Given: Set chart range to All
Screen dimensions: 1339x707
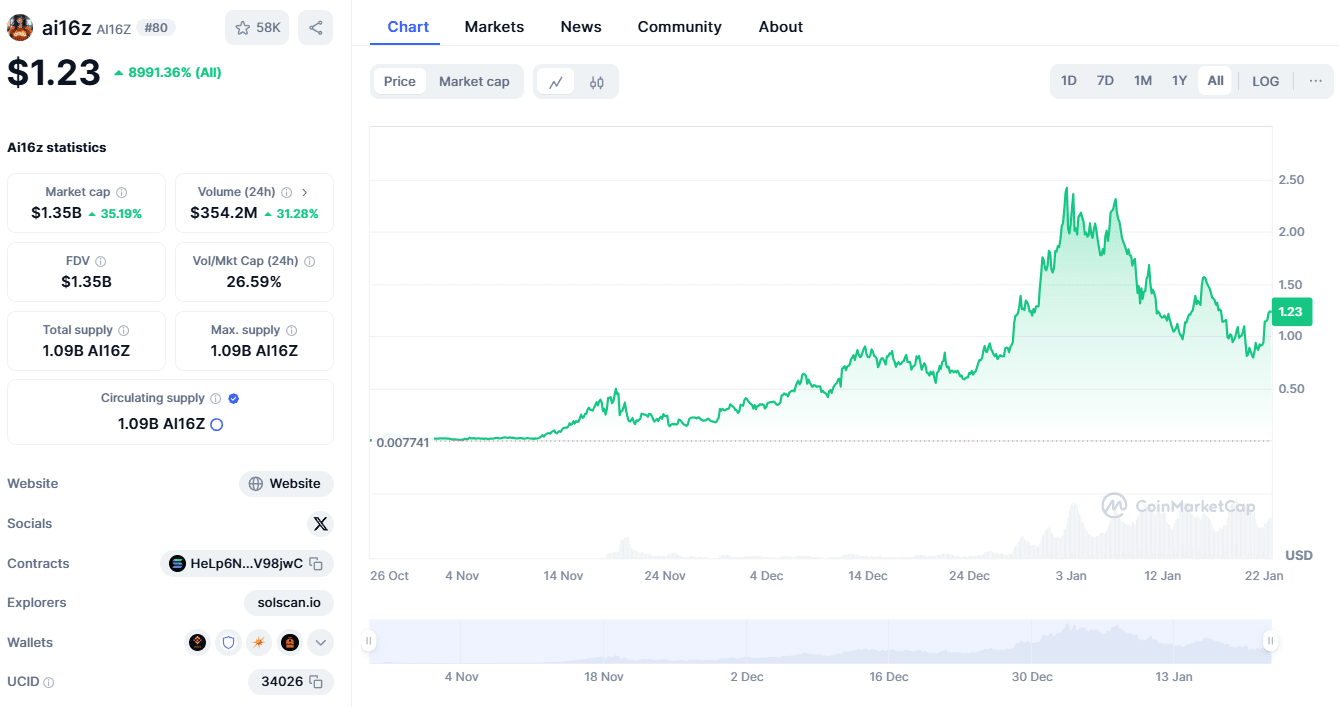Looking at the screenshot, I should (x=1215, y=81).
